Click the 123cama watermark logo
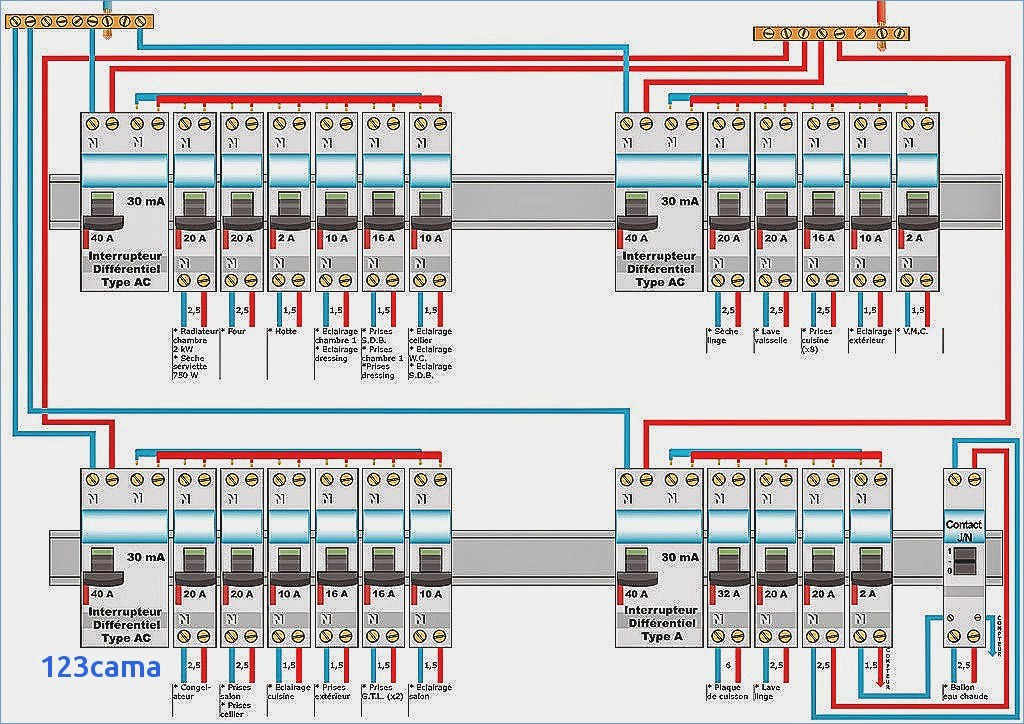 (x=101, y=667)
